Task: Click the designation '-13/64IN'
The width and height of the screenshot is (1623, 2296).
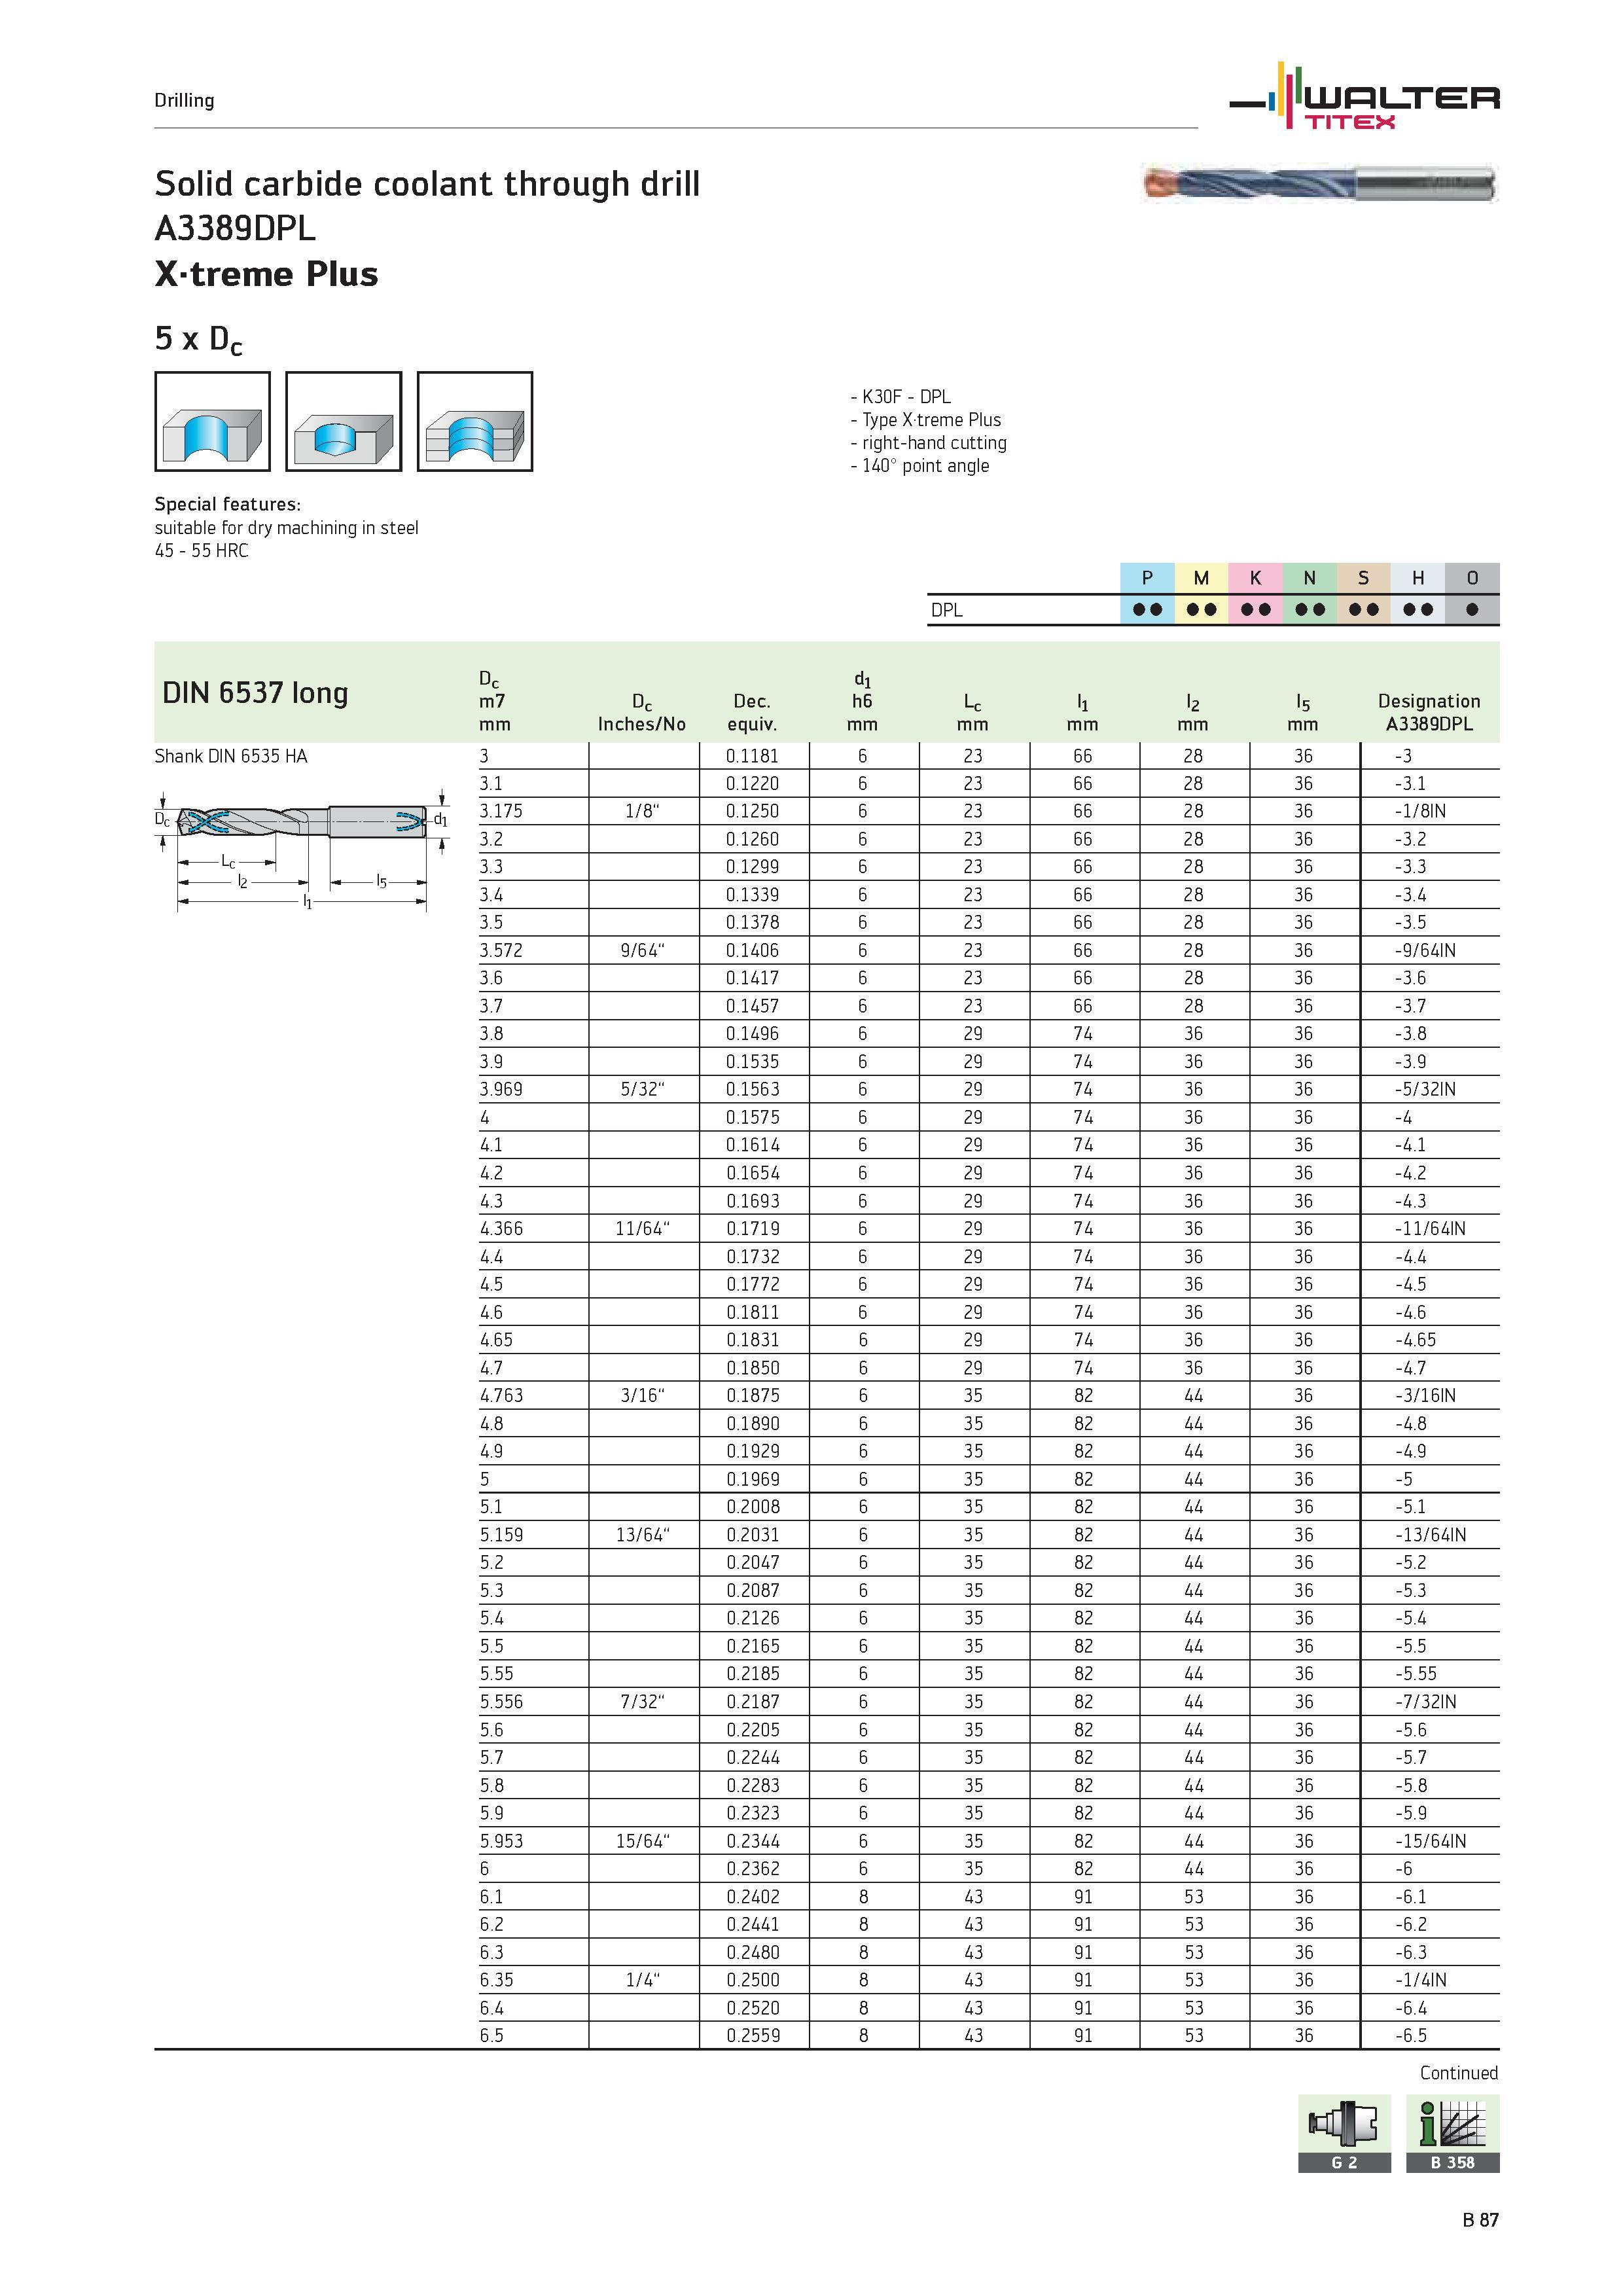Action: [x=1430, y=1534]
